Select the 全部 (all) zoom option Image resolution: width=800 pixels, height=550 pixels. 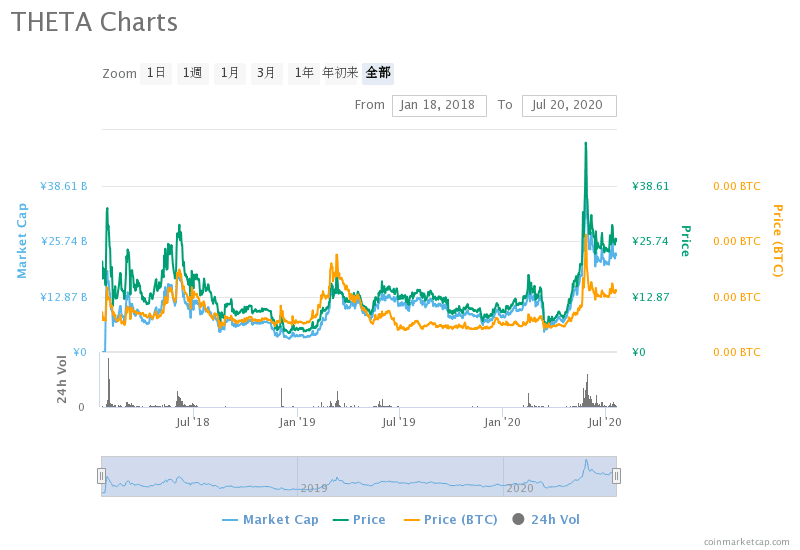click(378, 73)
